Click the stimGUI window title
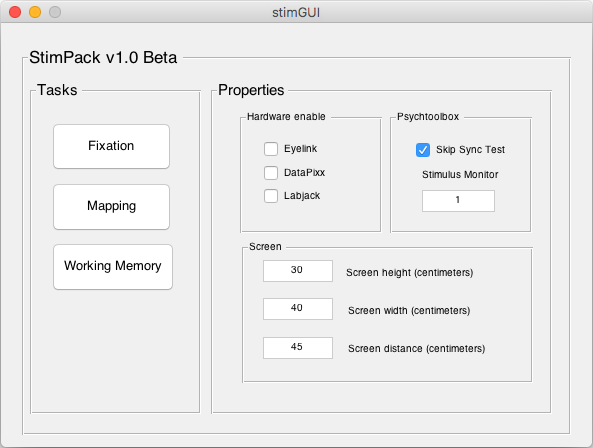 pyautogui.click(x=296, y=12)
